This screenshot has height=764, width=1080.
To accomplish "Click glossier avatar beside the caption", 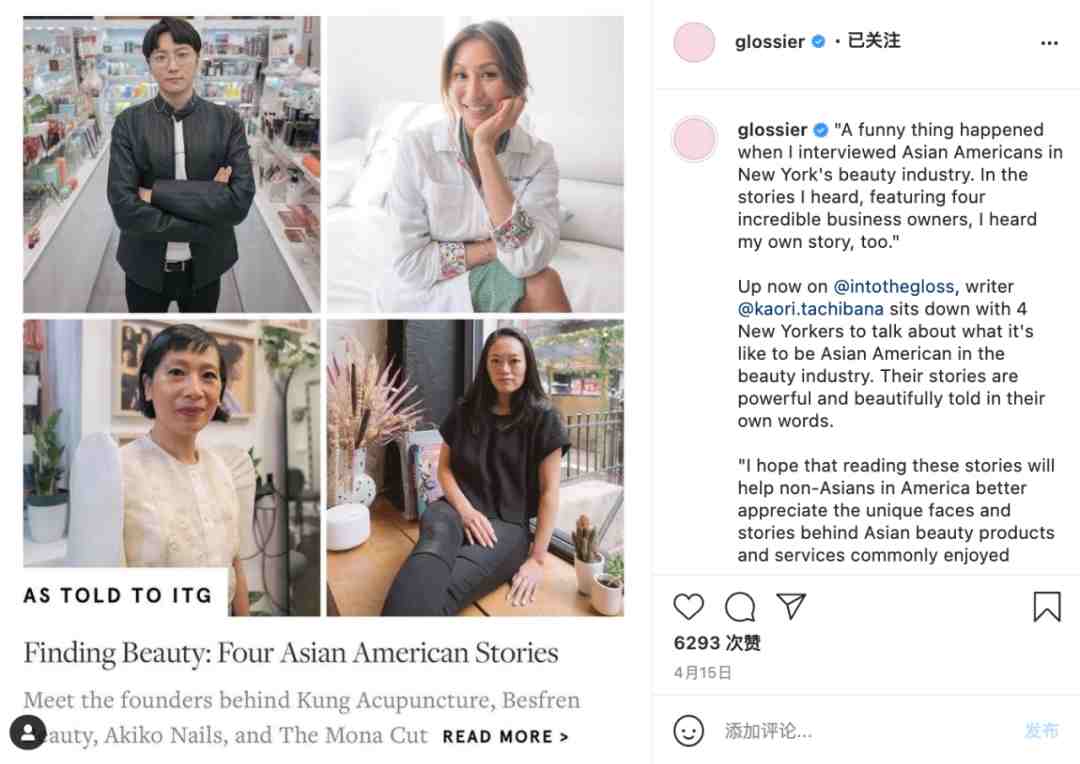I will [694, 138].
